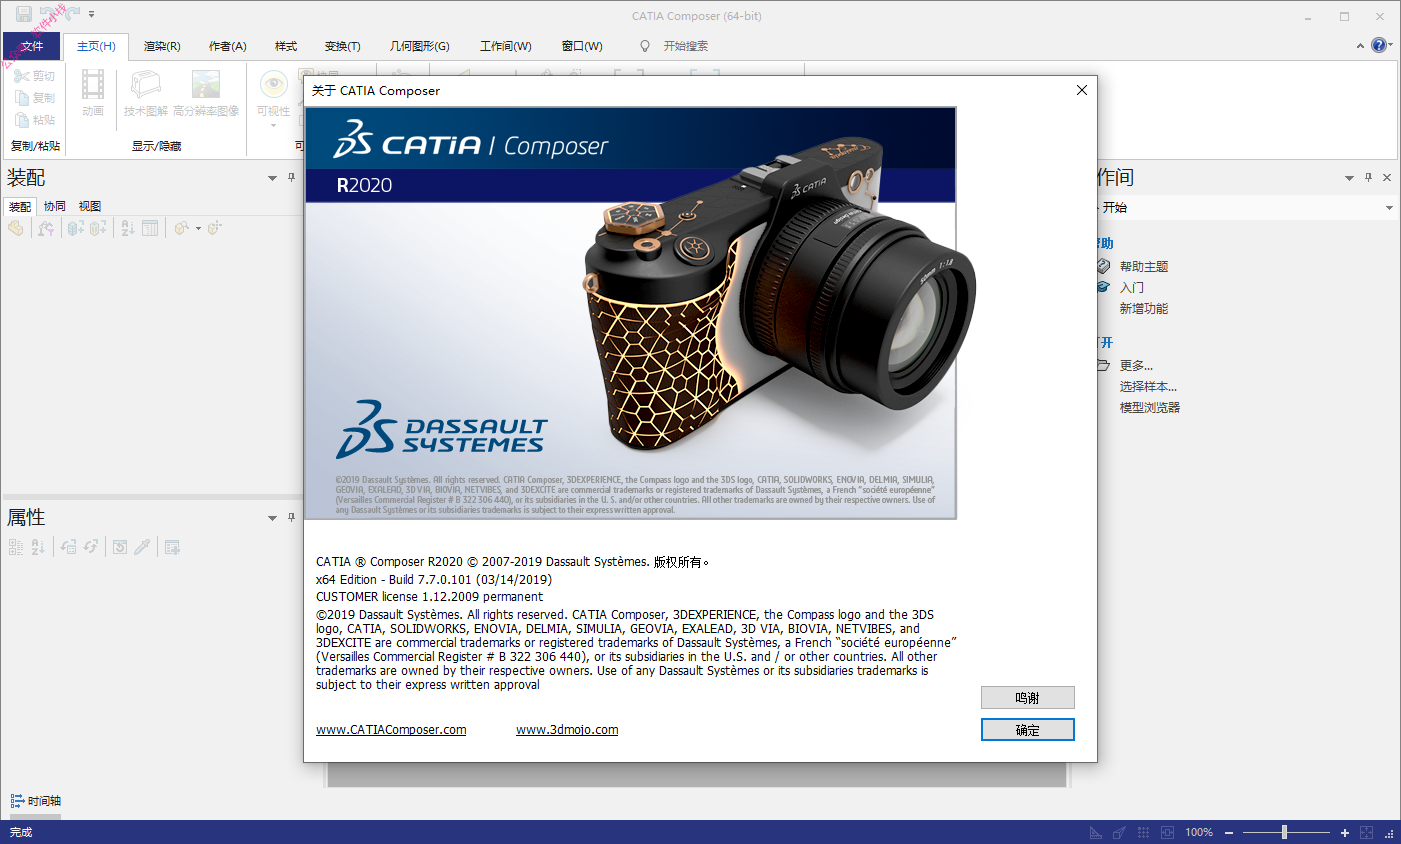Open the 文件 file menu
1401x844 pixels.
31,46
